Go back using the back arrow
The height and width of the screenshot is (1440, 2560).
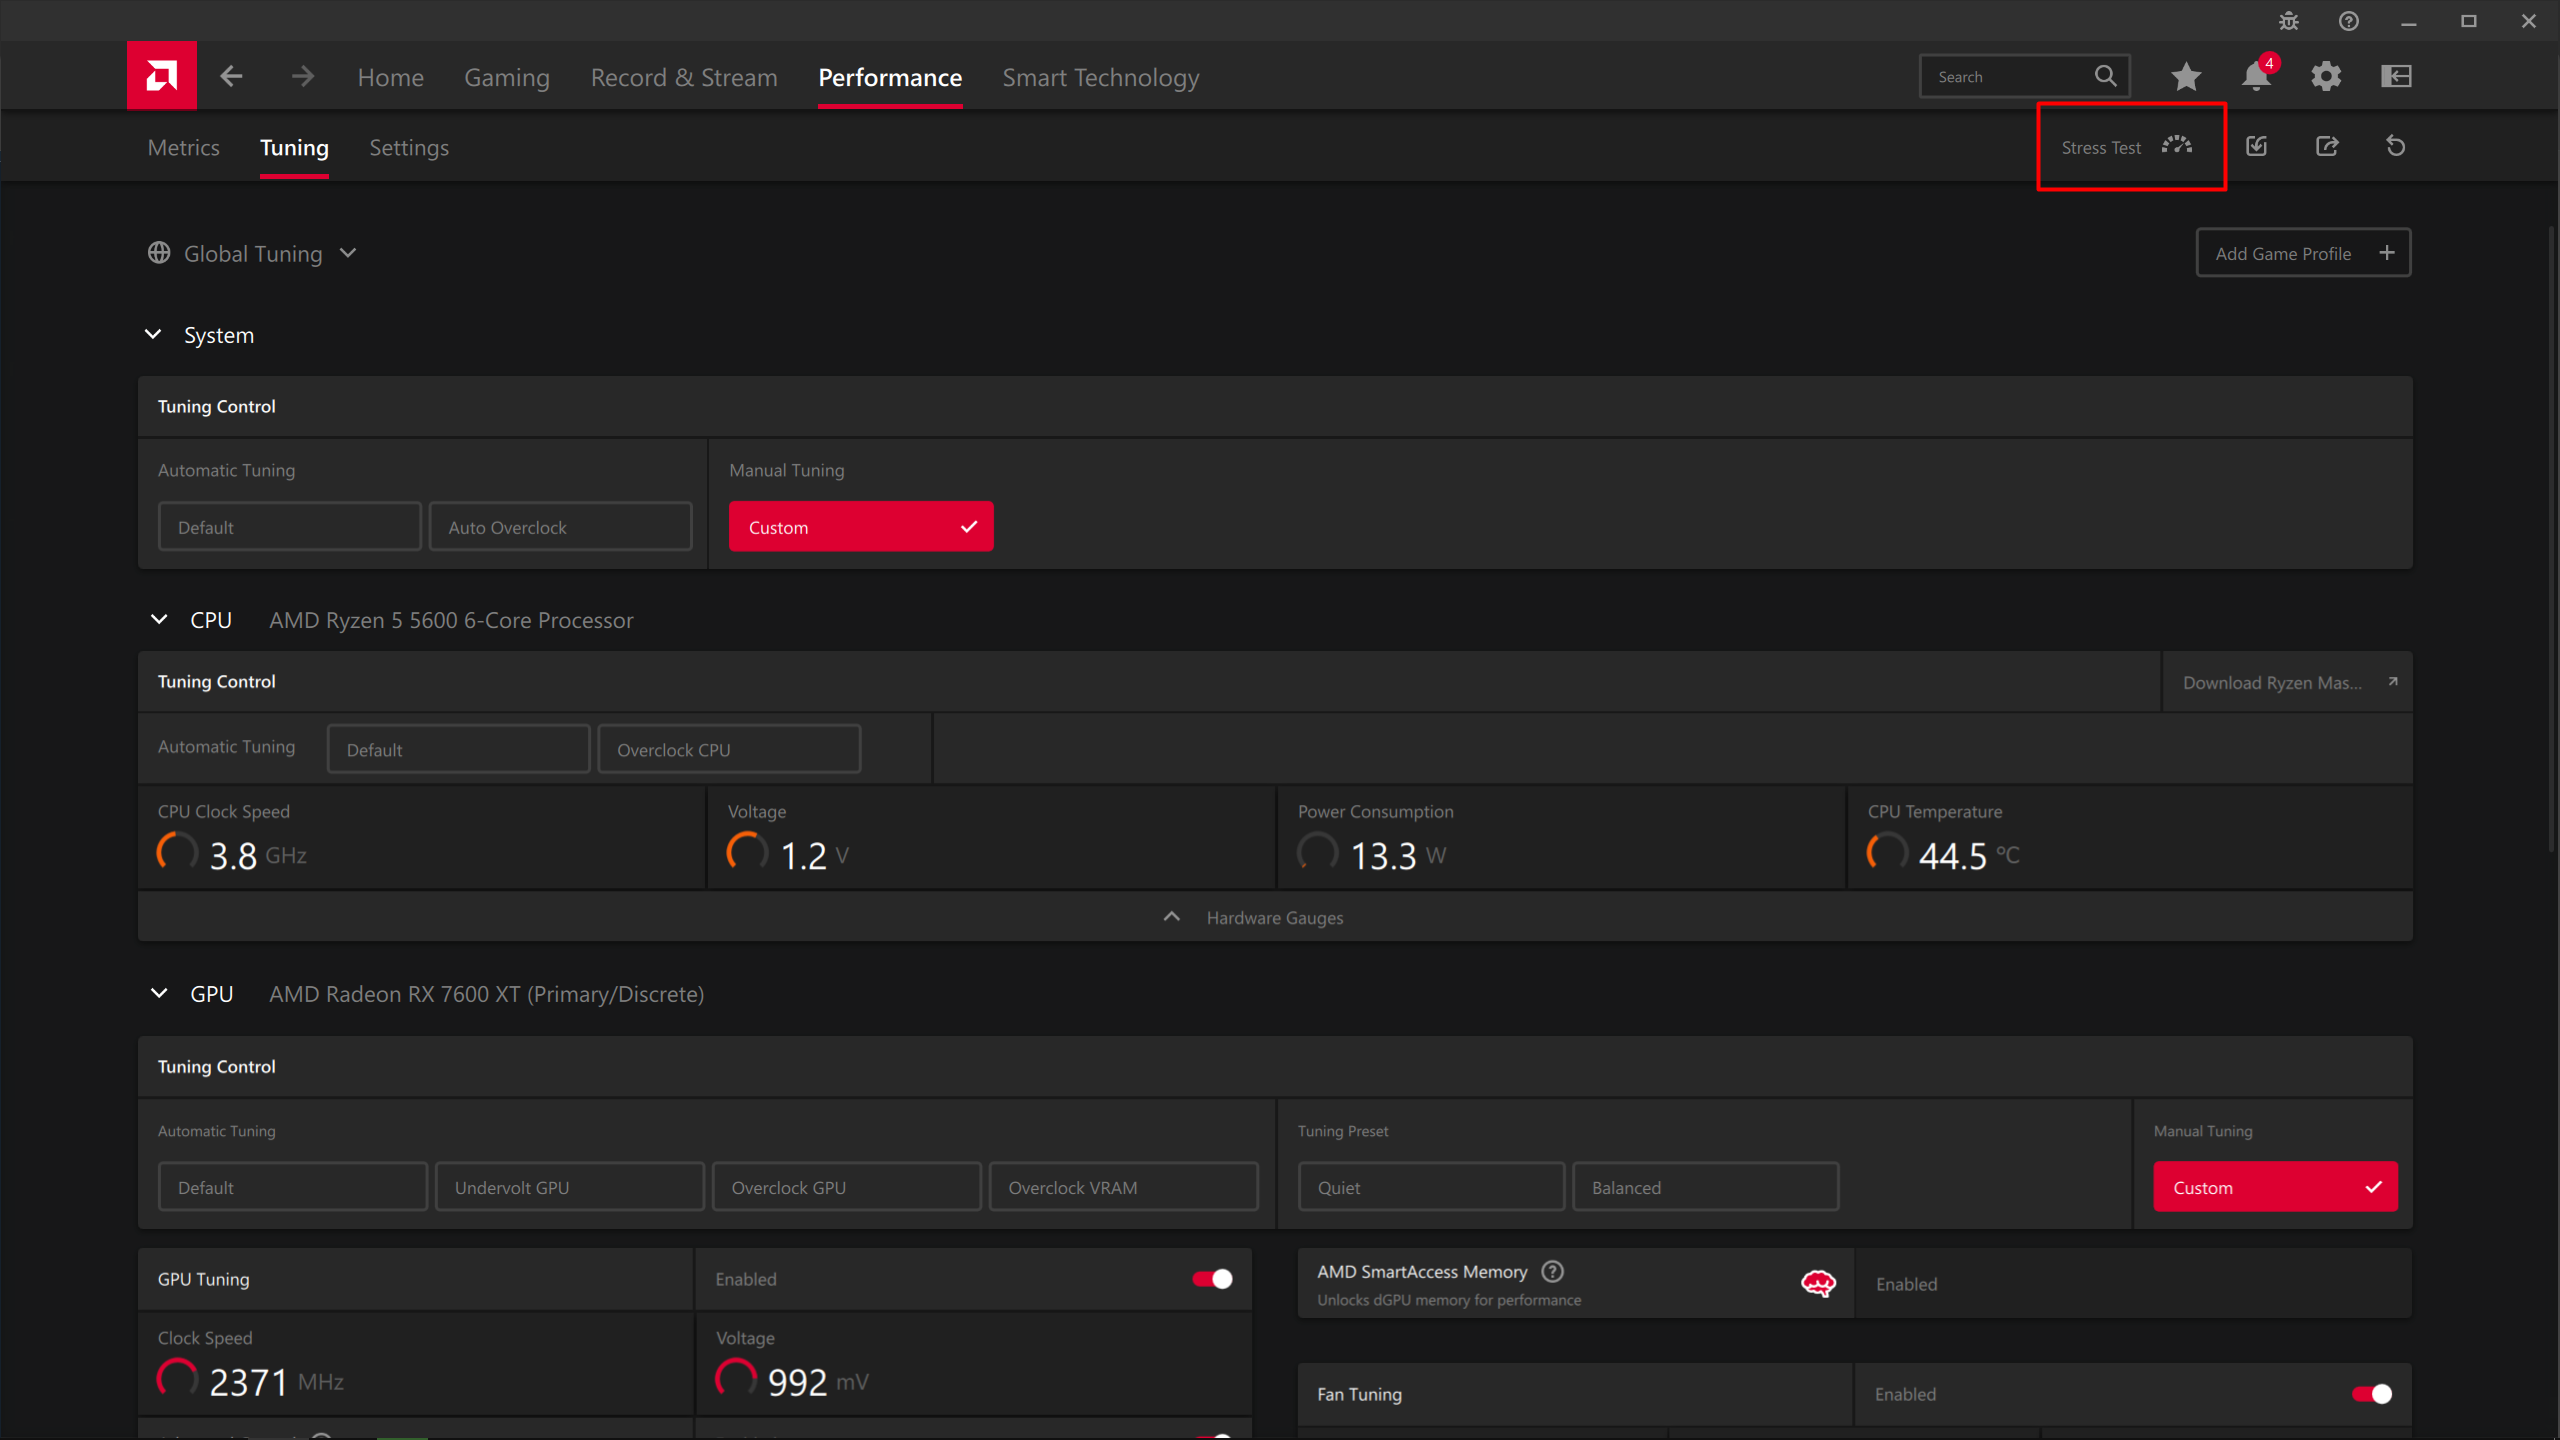point(231,76)
